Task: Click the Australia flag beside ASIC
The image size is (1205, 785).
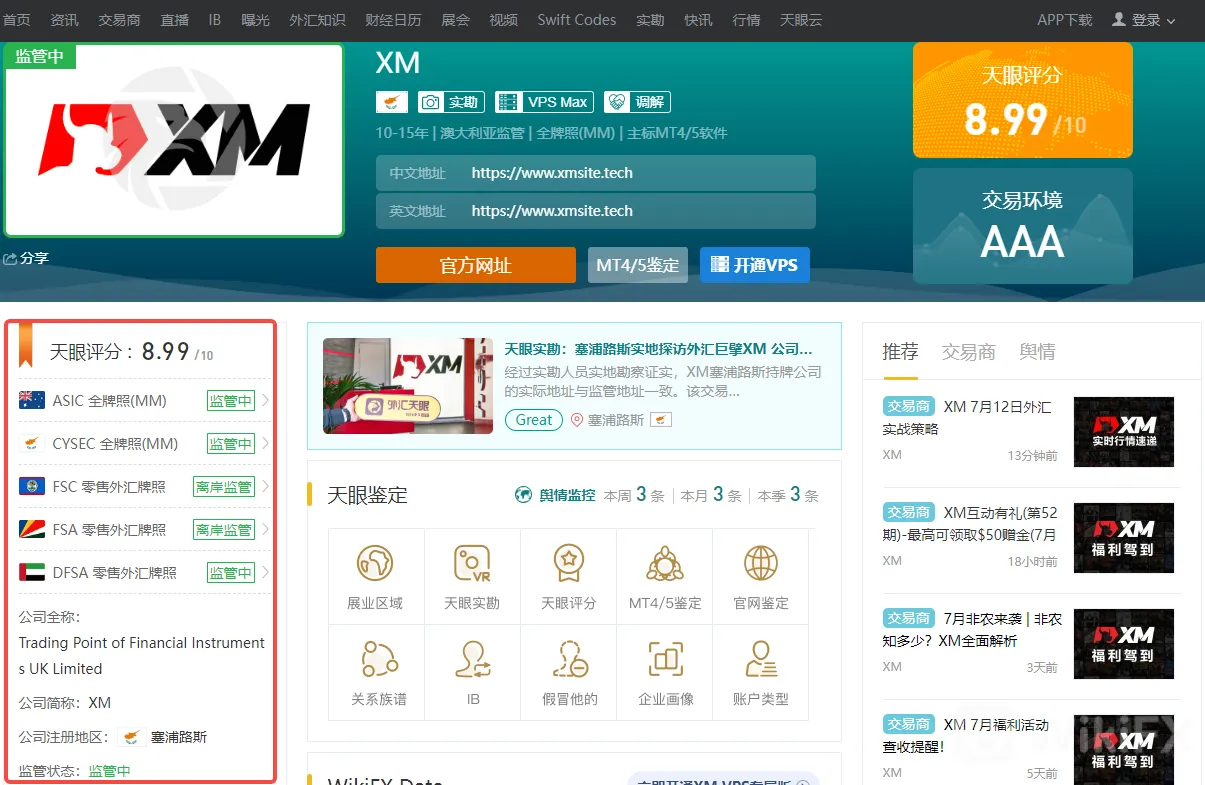Action: pos(32,401)
